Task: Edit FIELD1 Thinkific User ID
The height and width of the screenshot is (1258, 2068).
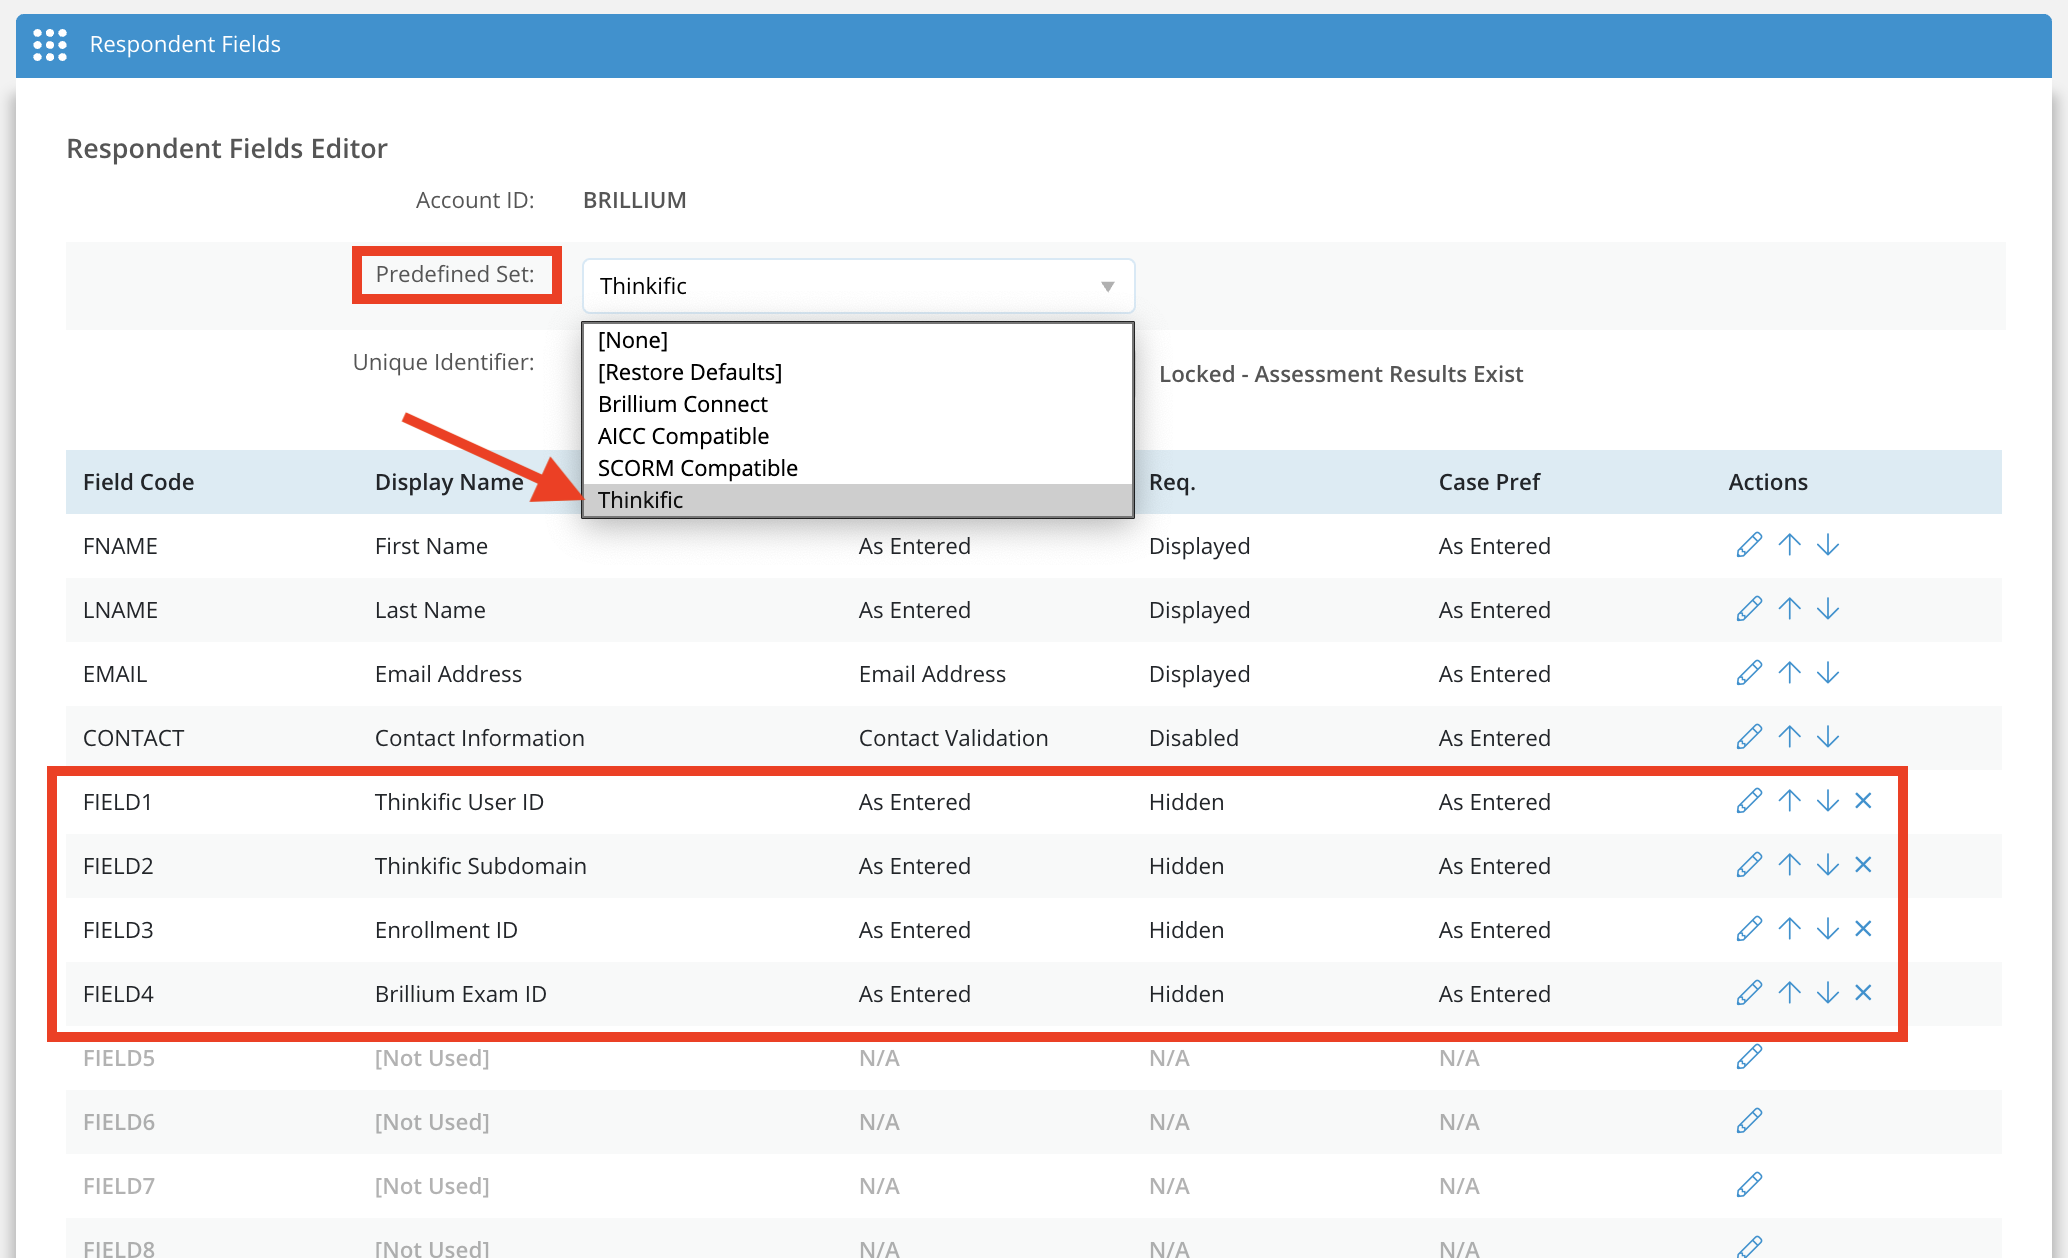Action: click(1749, 801)
